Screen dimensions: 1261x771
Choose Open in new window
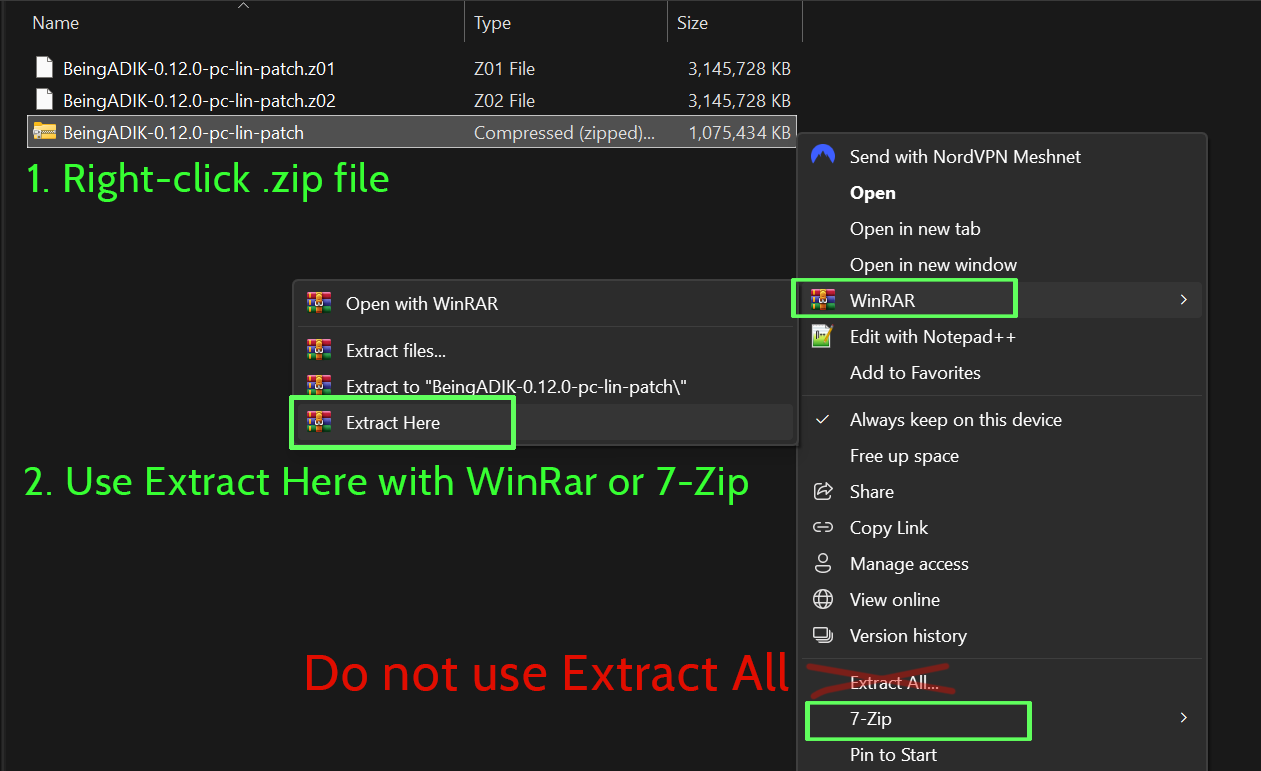pos(933,264)
